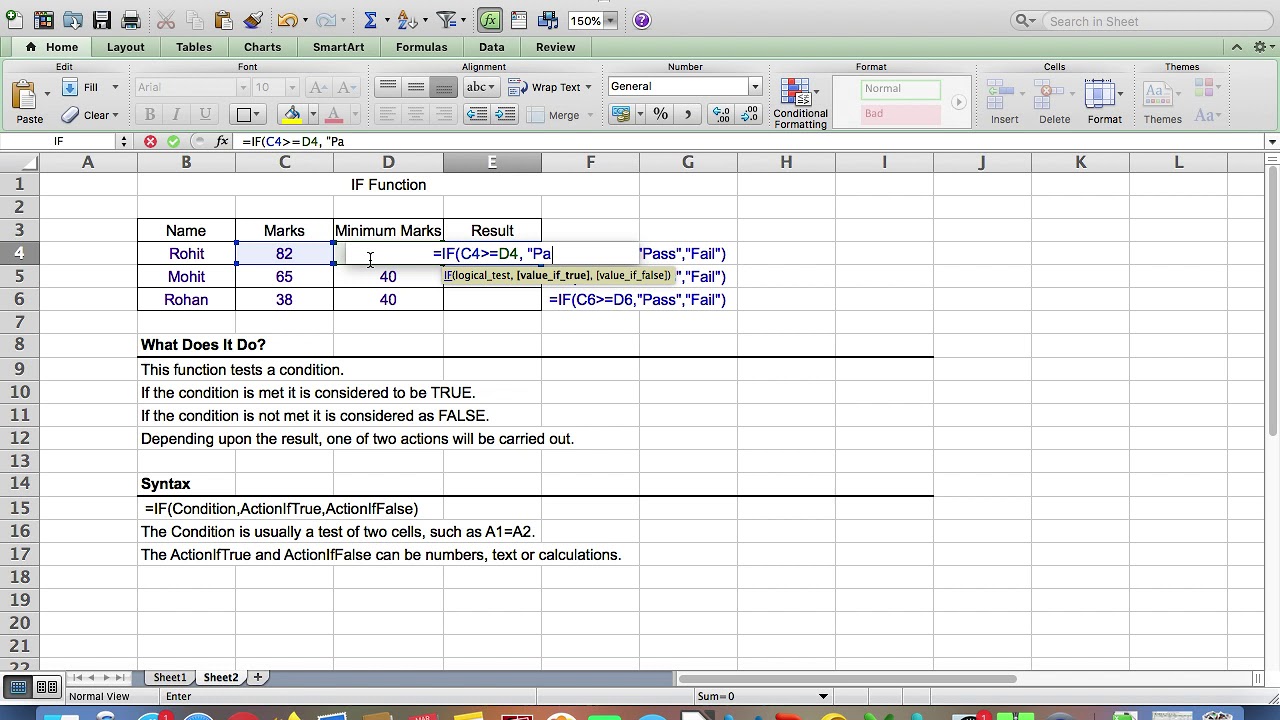The image size is (1280, 720).
Task: Click the percent style button
Action: pyautogui.click(x=660, y=115)
